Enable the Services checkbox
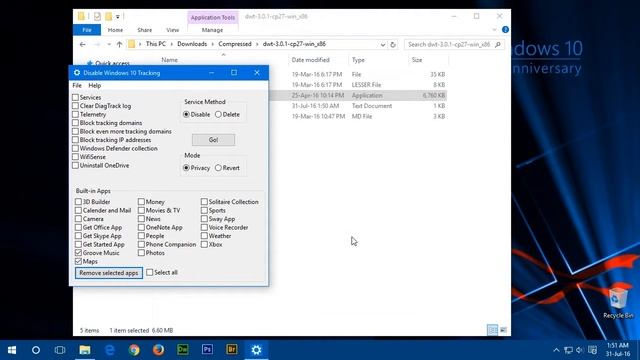 75,98
